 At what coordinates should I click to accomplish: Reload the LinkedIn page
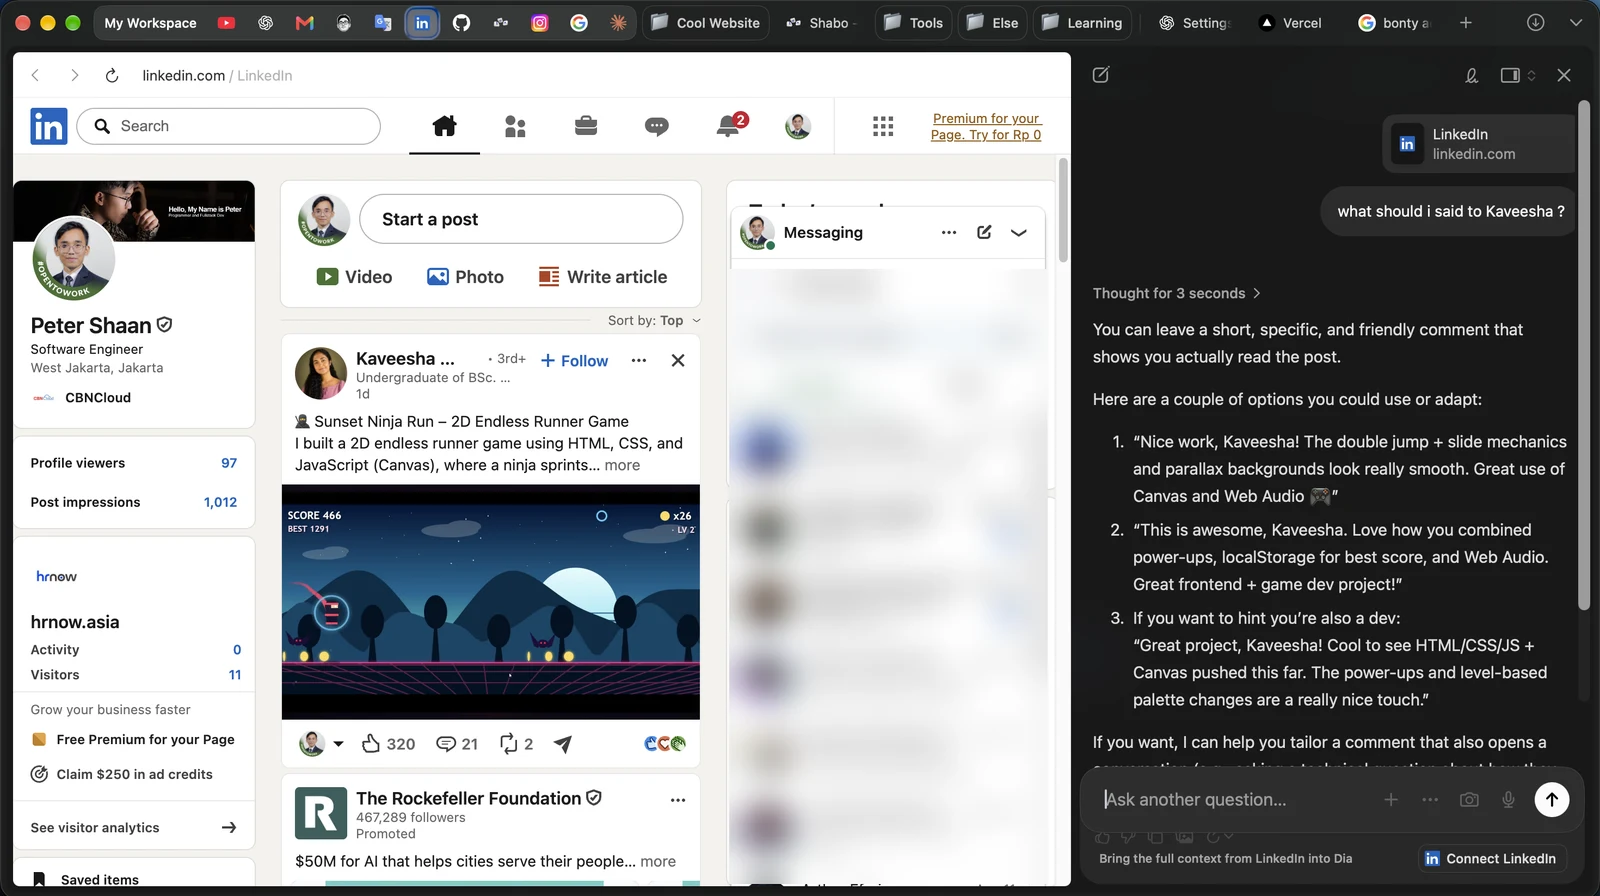112,75
